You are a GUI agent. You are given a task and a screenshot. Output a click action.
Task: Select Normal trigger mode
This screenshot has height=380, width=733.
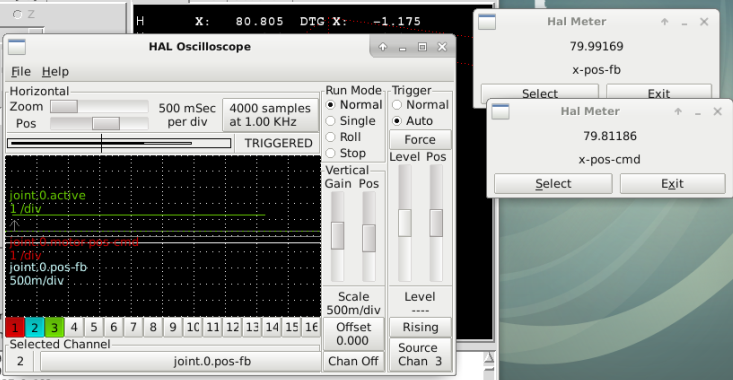coord(420,105)
